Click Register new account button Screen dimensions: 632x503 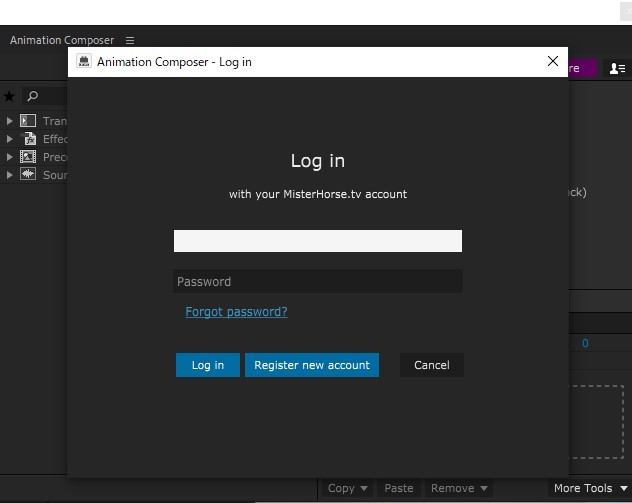coord(312,365)
